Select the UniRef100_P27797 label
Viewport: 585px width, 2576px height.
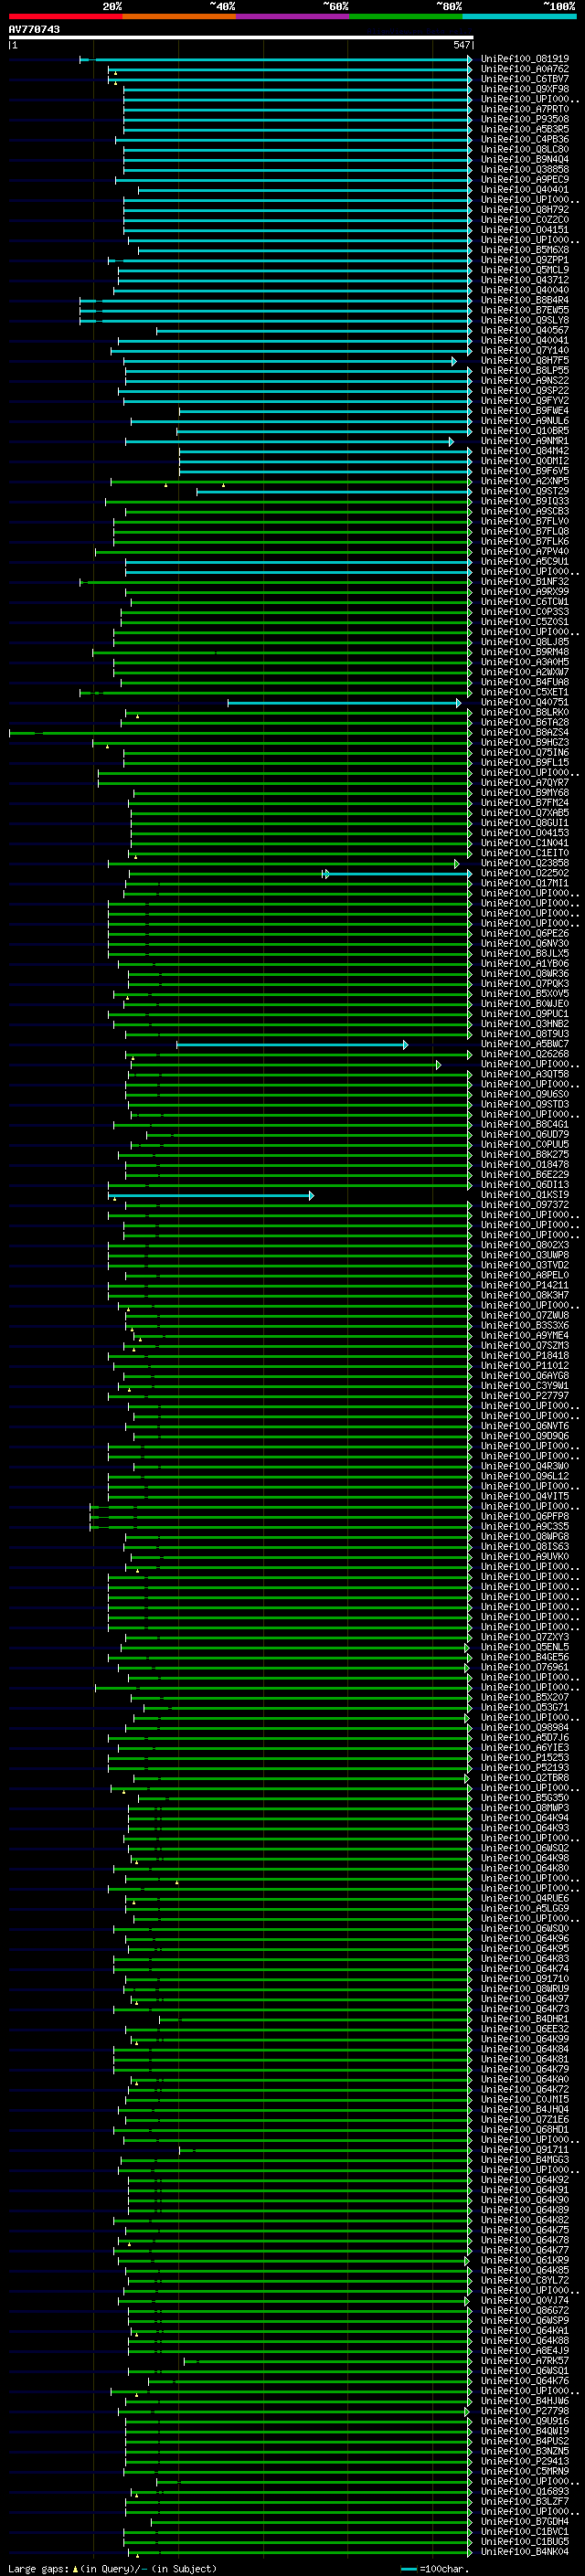click(x=525, y=1396)
